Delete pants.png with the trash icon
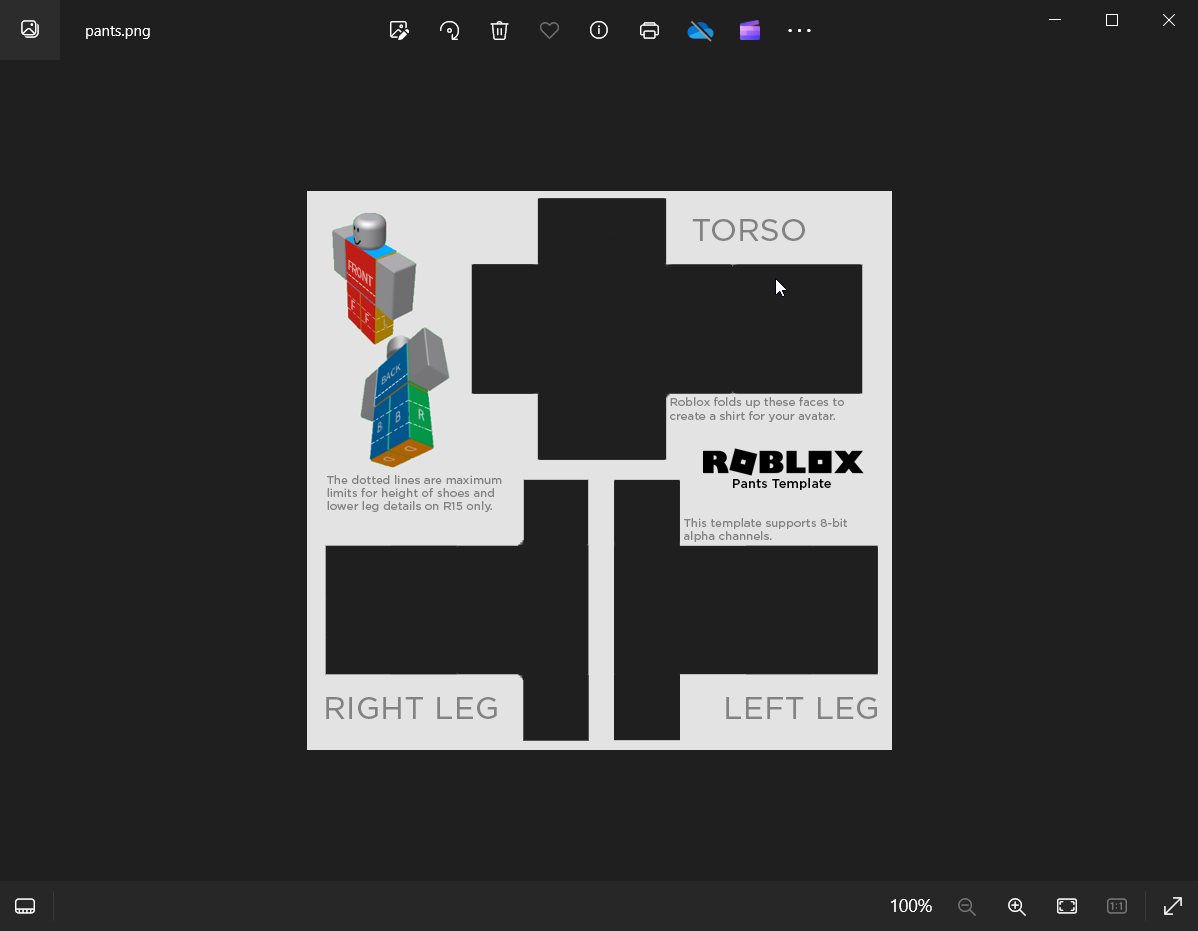The image size is (1198, 931). tap(499, 31)
